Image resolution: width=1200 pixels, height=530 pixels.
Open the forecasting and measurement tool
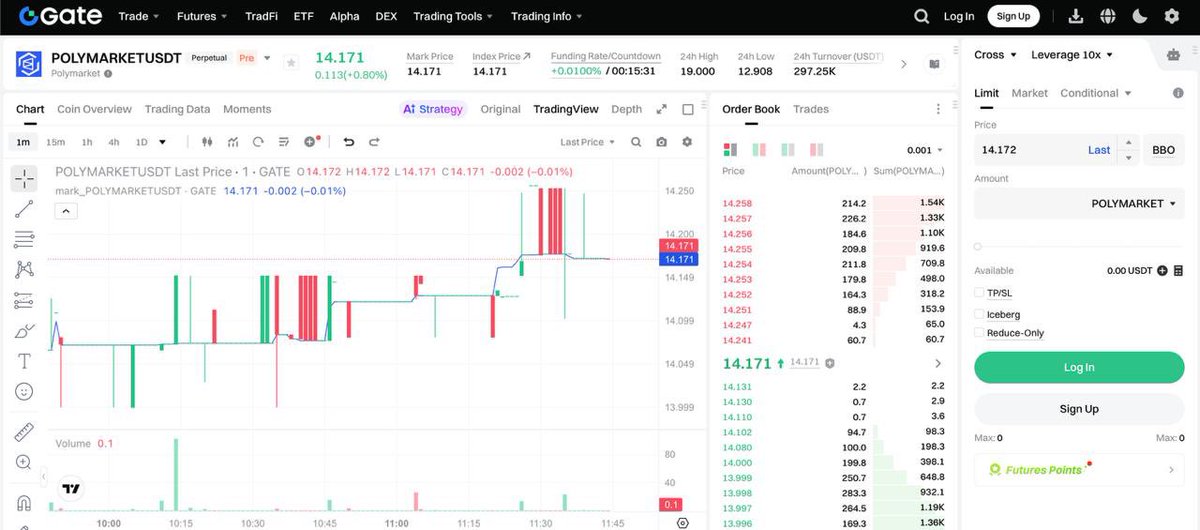24,300
